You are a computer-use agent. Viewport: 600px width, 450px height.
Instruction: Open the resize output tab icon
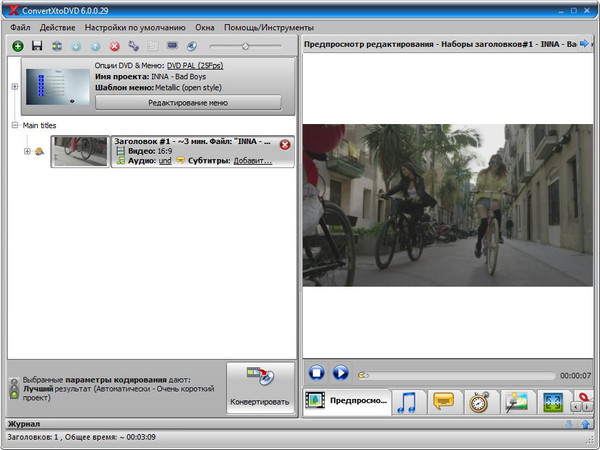click(553, 401)
